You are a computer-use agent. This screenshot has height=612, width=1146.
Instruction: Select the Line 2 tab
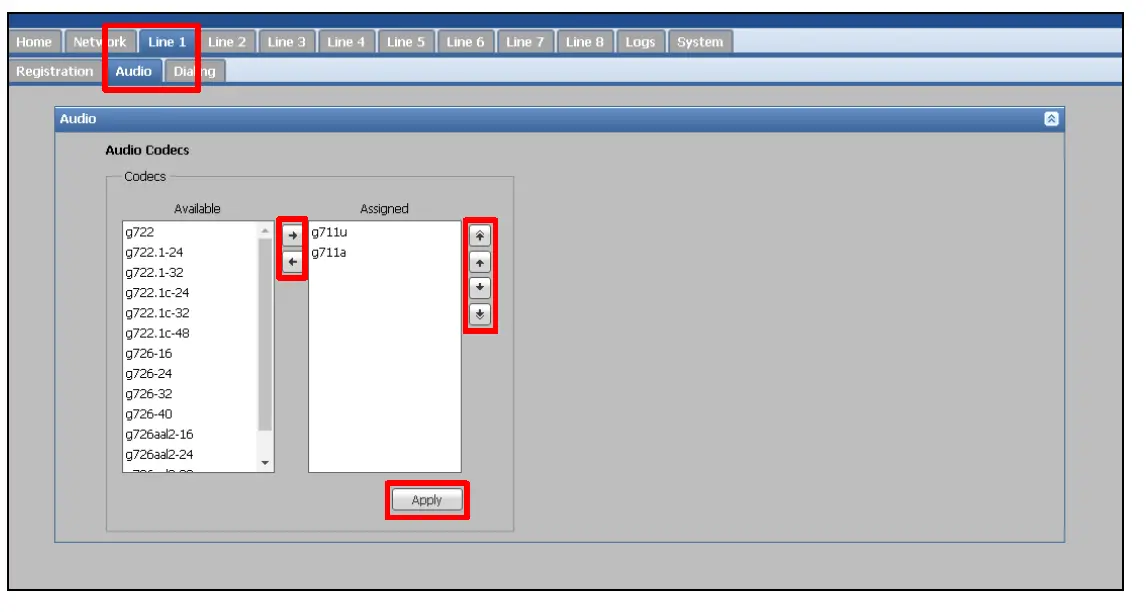(227, 42)
